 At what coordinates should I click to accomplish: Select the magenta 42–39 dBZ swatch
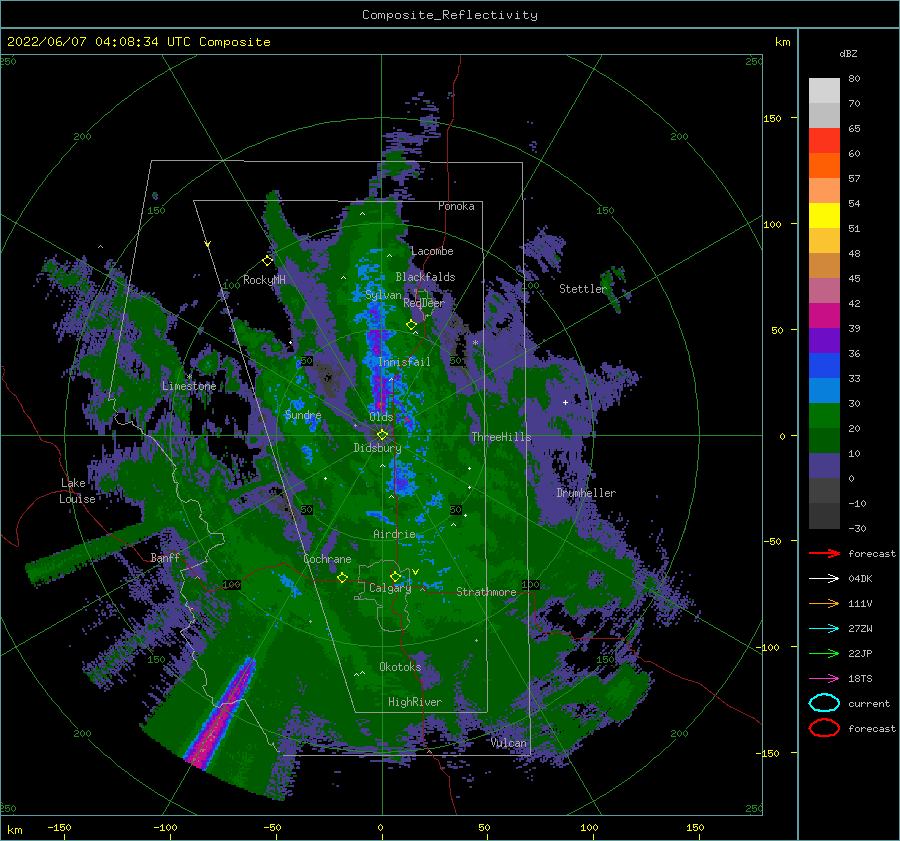click(x=824, y=316)
